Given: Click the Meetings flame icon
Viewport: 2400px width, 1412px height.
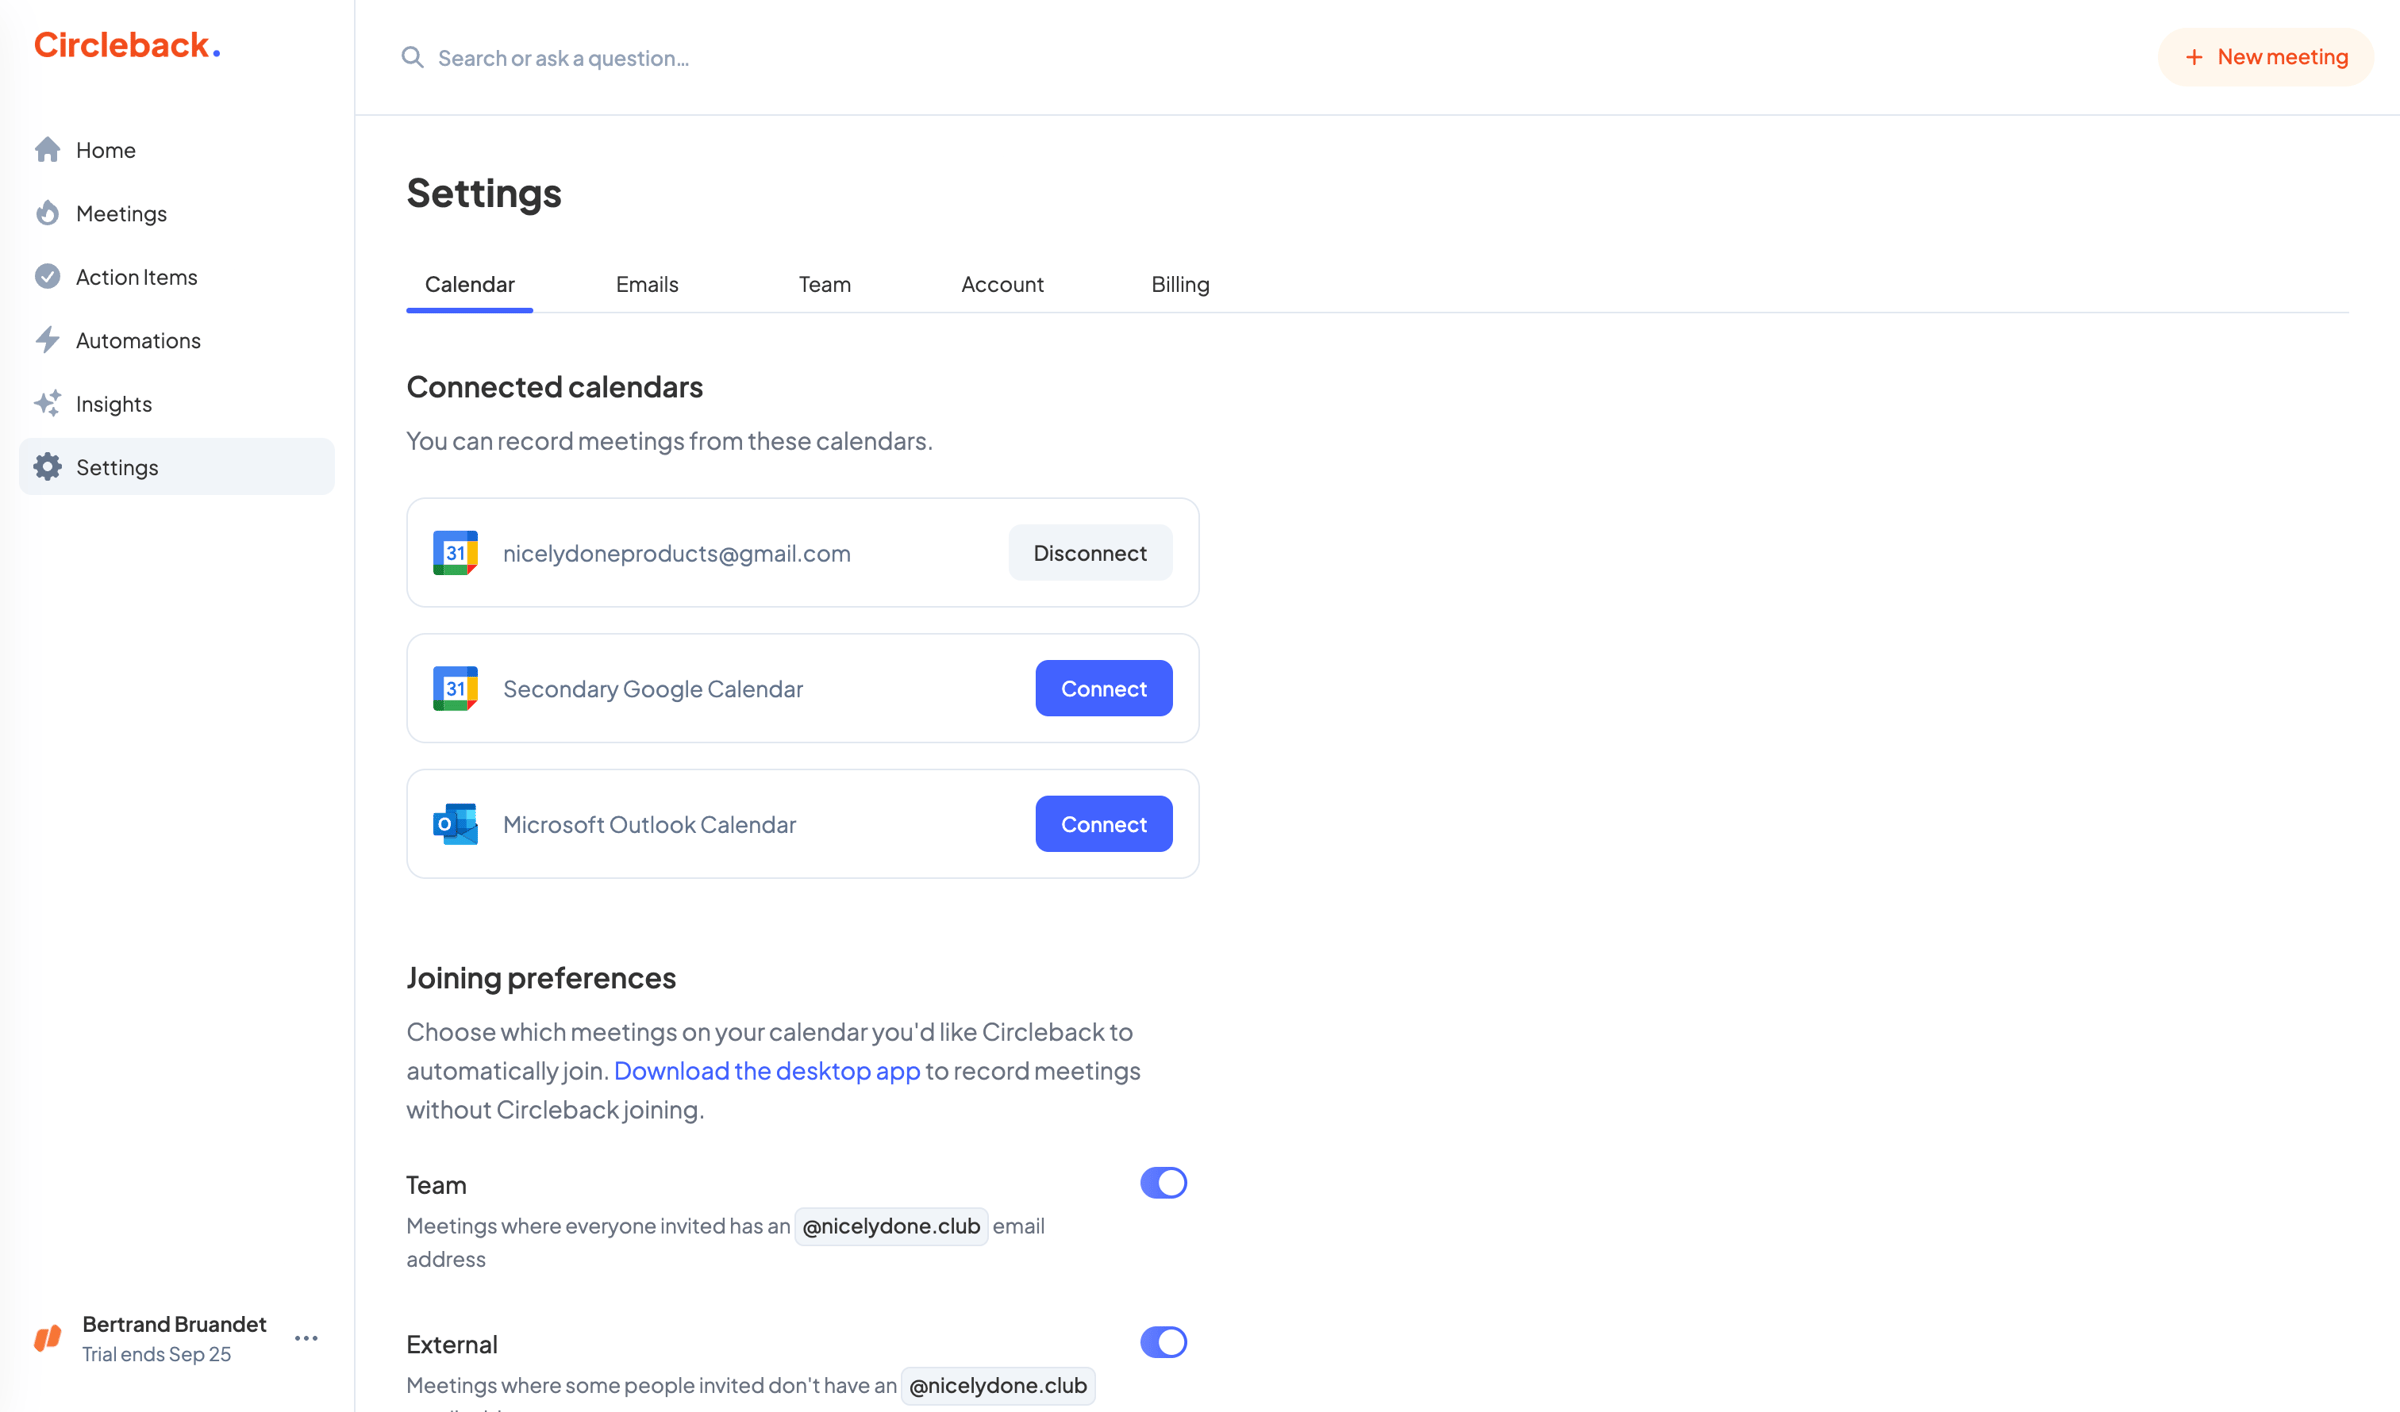Looking at the screenshot, I should coord(47,213).
